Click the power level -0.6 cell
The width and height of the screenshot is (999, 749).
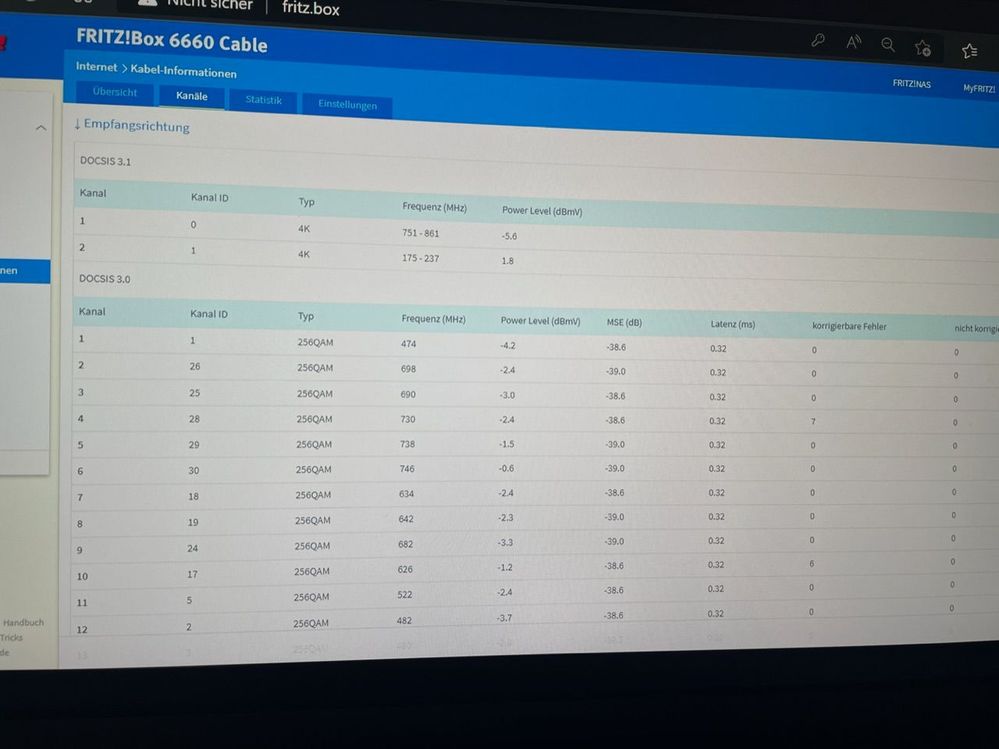coord(507,468)
